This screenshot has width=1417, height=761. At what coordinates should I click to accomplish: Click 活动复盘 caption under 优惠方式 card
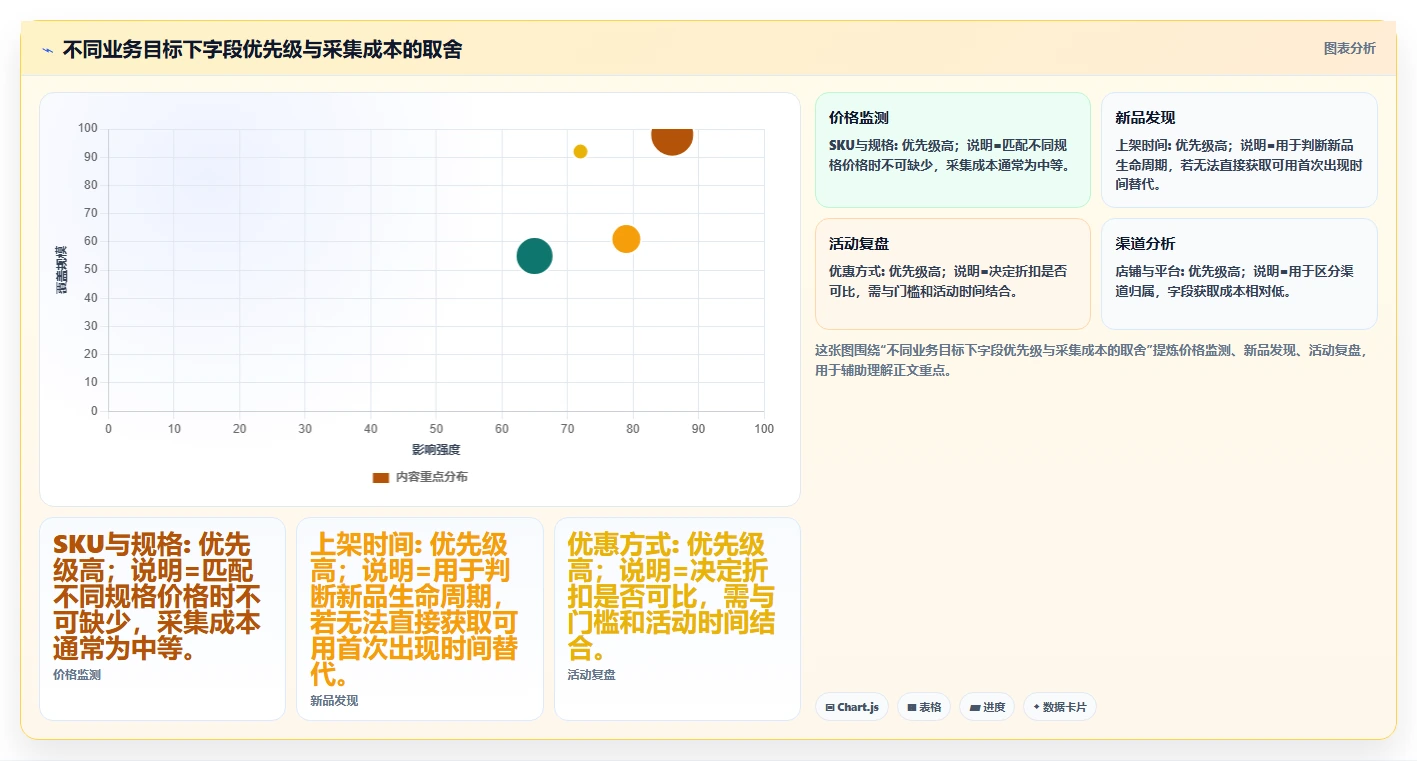591,675
